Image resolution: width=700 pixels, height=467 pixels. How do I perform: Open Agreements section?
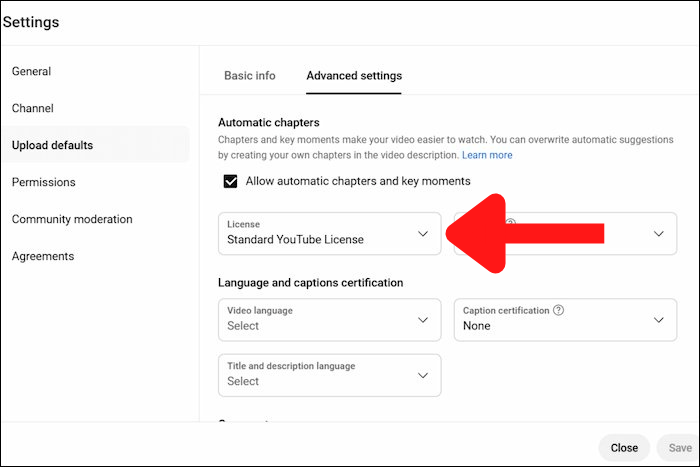click(x=43, y=256)
